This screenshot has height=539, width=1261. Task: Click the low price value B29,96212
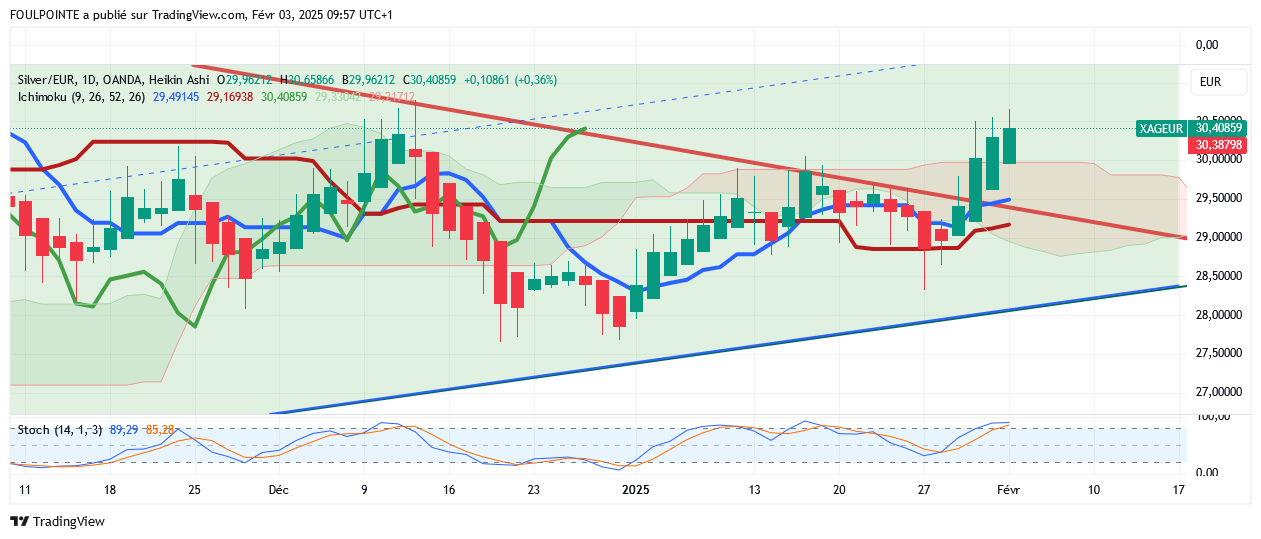pos(369,80)
